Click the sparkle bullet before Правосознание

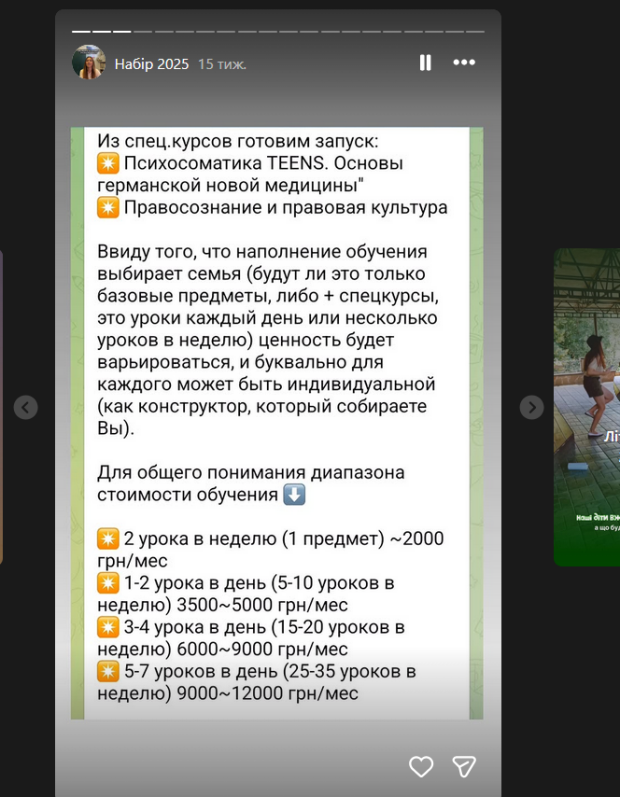[108, 208]
